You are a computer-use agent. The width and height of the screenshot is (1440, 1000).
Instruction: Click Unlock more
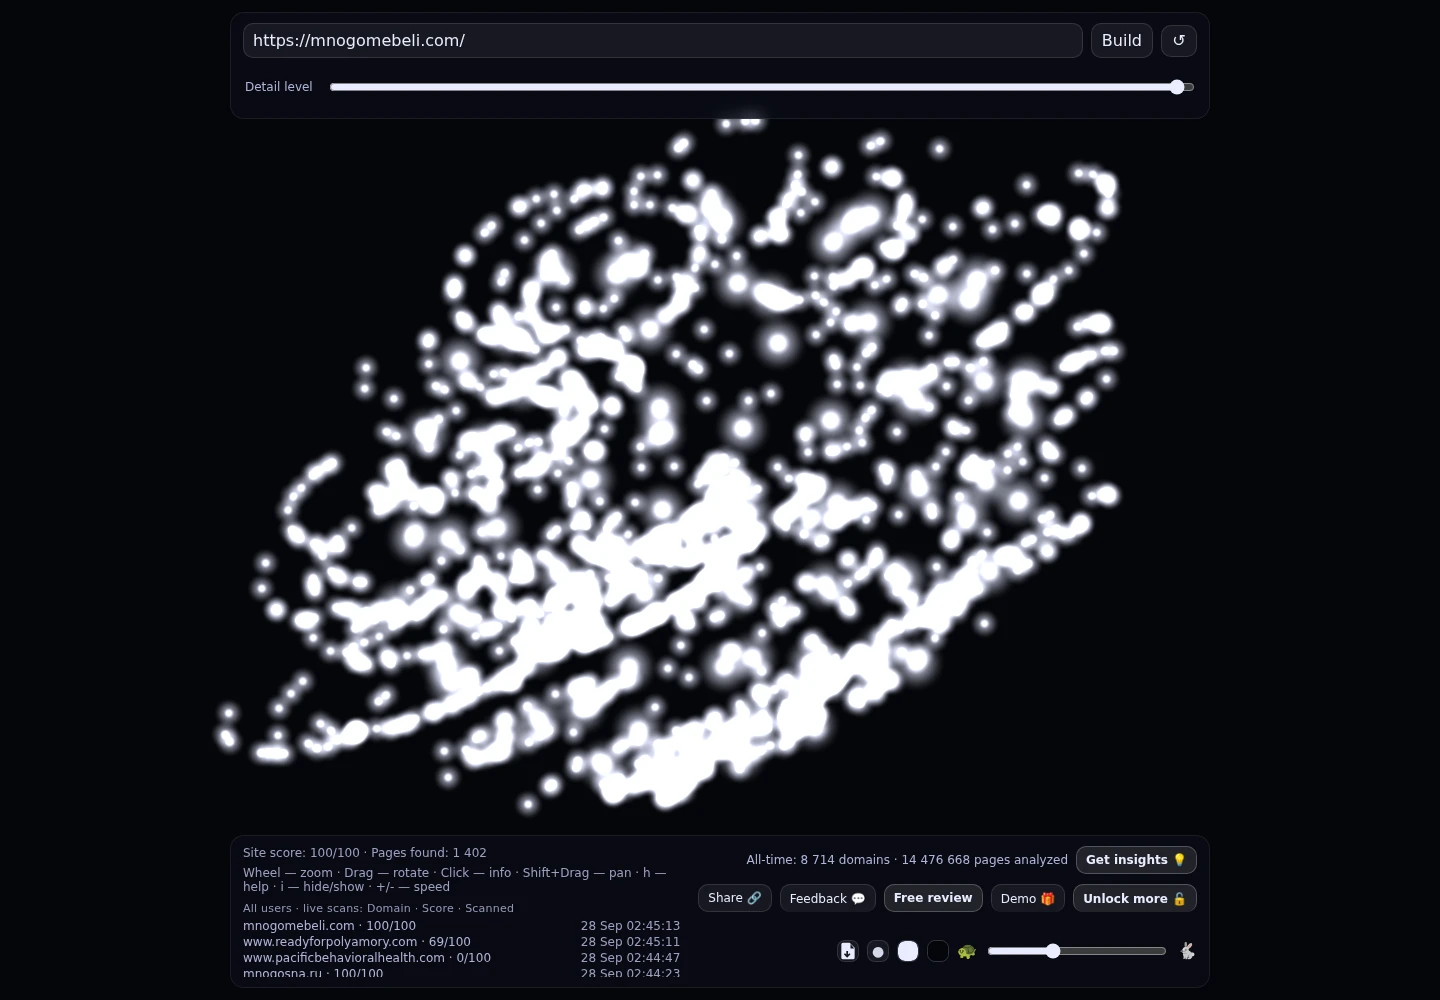point(1135,898)
